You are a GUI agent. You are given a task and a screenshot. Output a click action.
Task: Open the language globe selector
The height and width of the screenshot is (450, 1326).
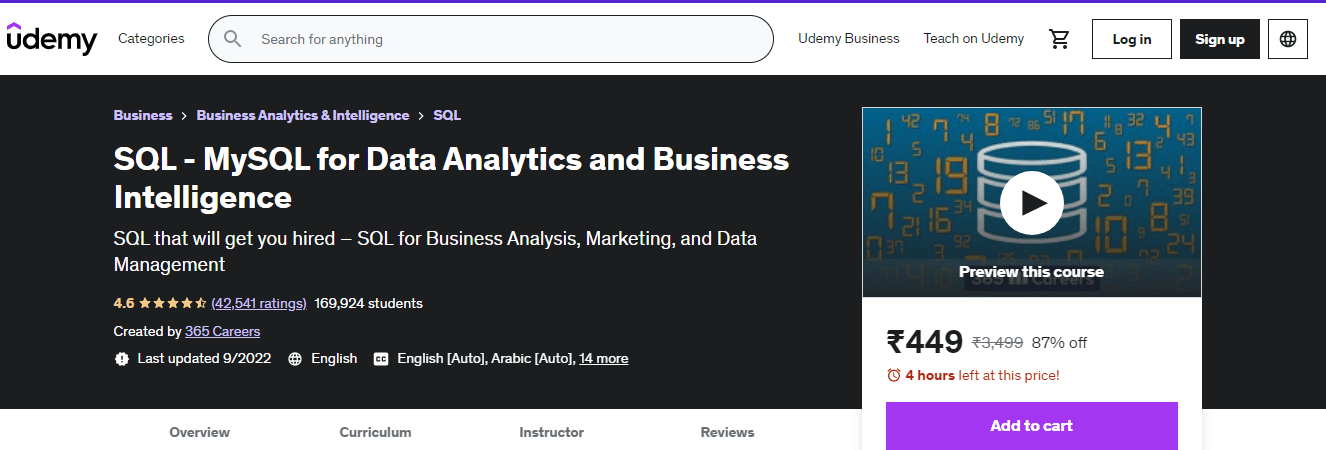[x=1287, y=39]
